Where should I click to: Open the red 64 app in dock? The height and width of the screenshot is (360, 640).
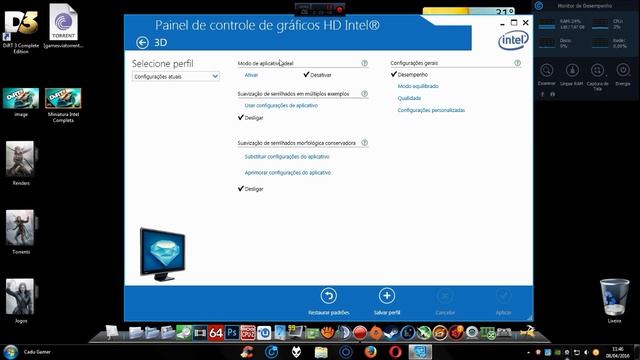[x=216, y=333]
